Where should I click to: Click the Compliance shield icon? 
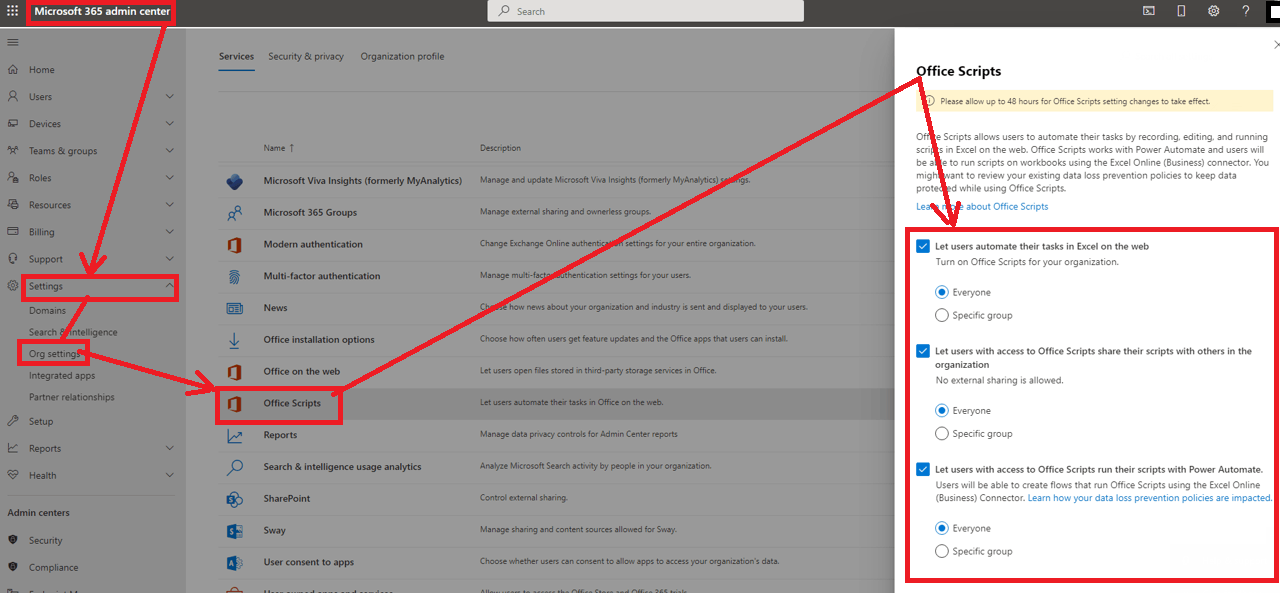point(13,567)
